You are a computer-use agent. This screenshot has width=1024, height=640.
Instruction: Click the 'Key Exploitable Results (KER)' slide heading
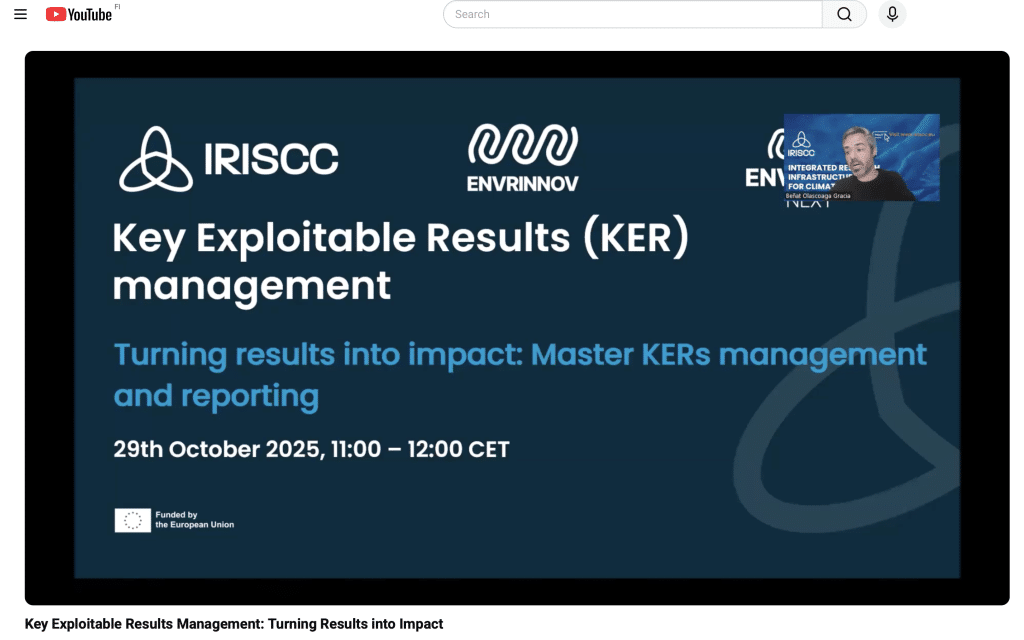400,239
